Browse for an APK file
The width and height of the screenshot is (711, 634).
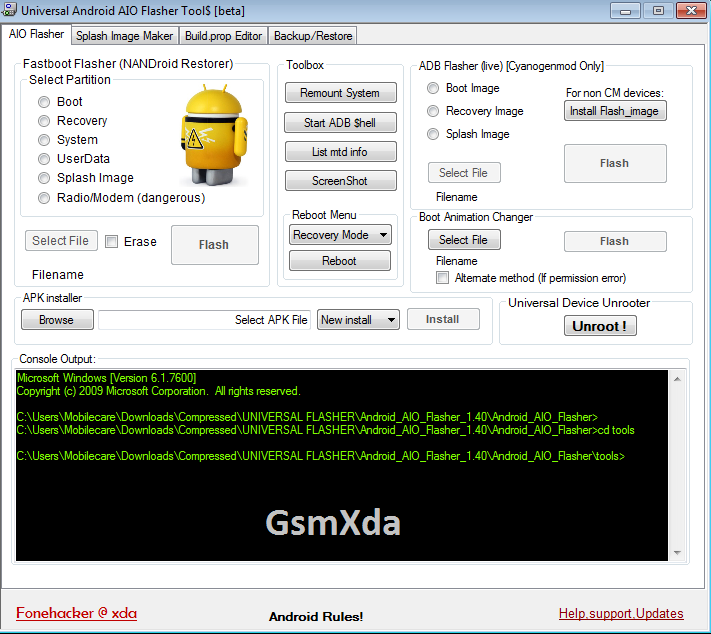coord(57,320)
